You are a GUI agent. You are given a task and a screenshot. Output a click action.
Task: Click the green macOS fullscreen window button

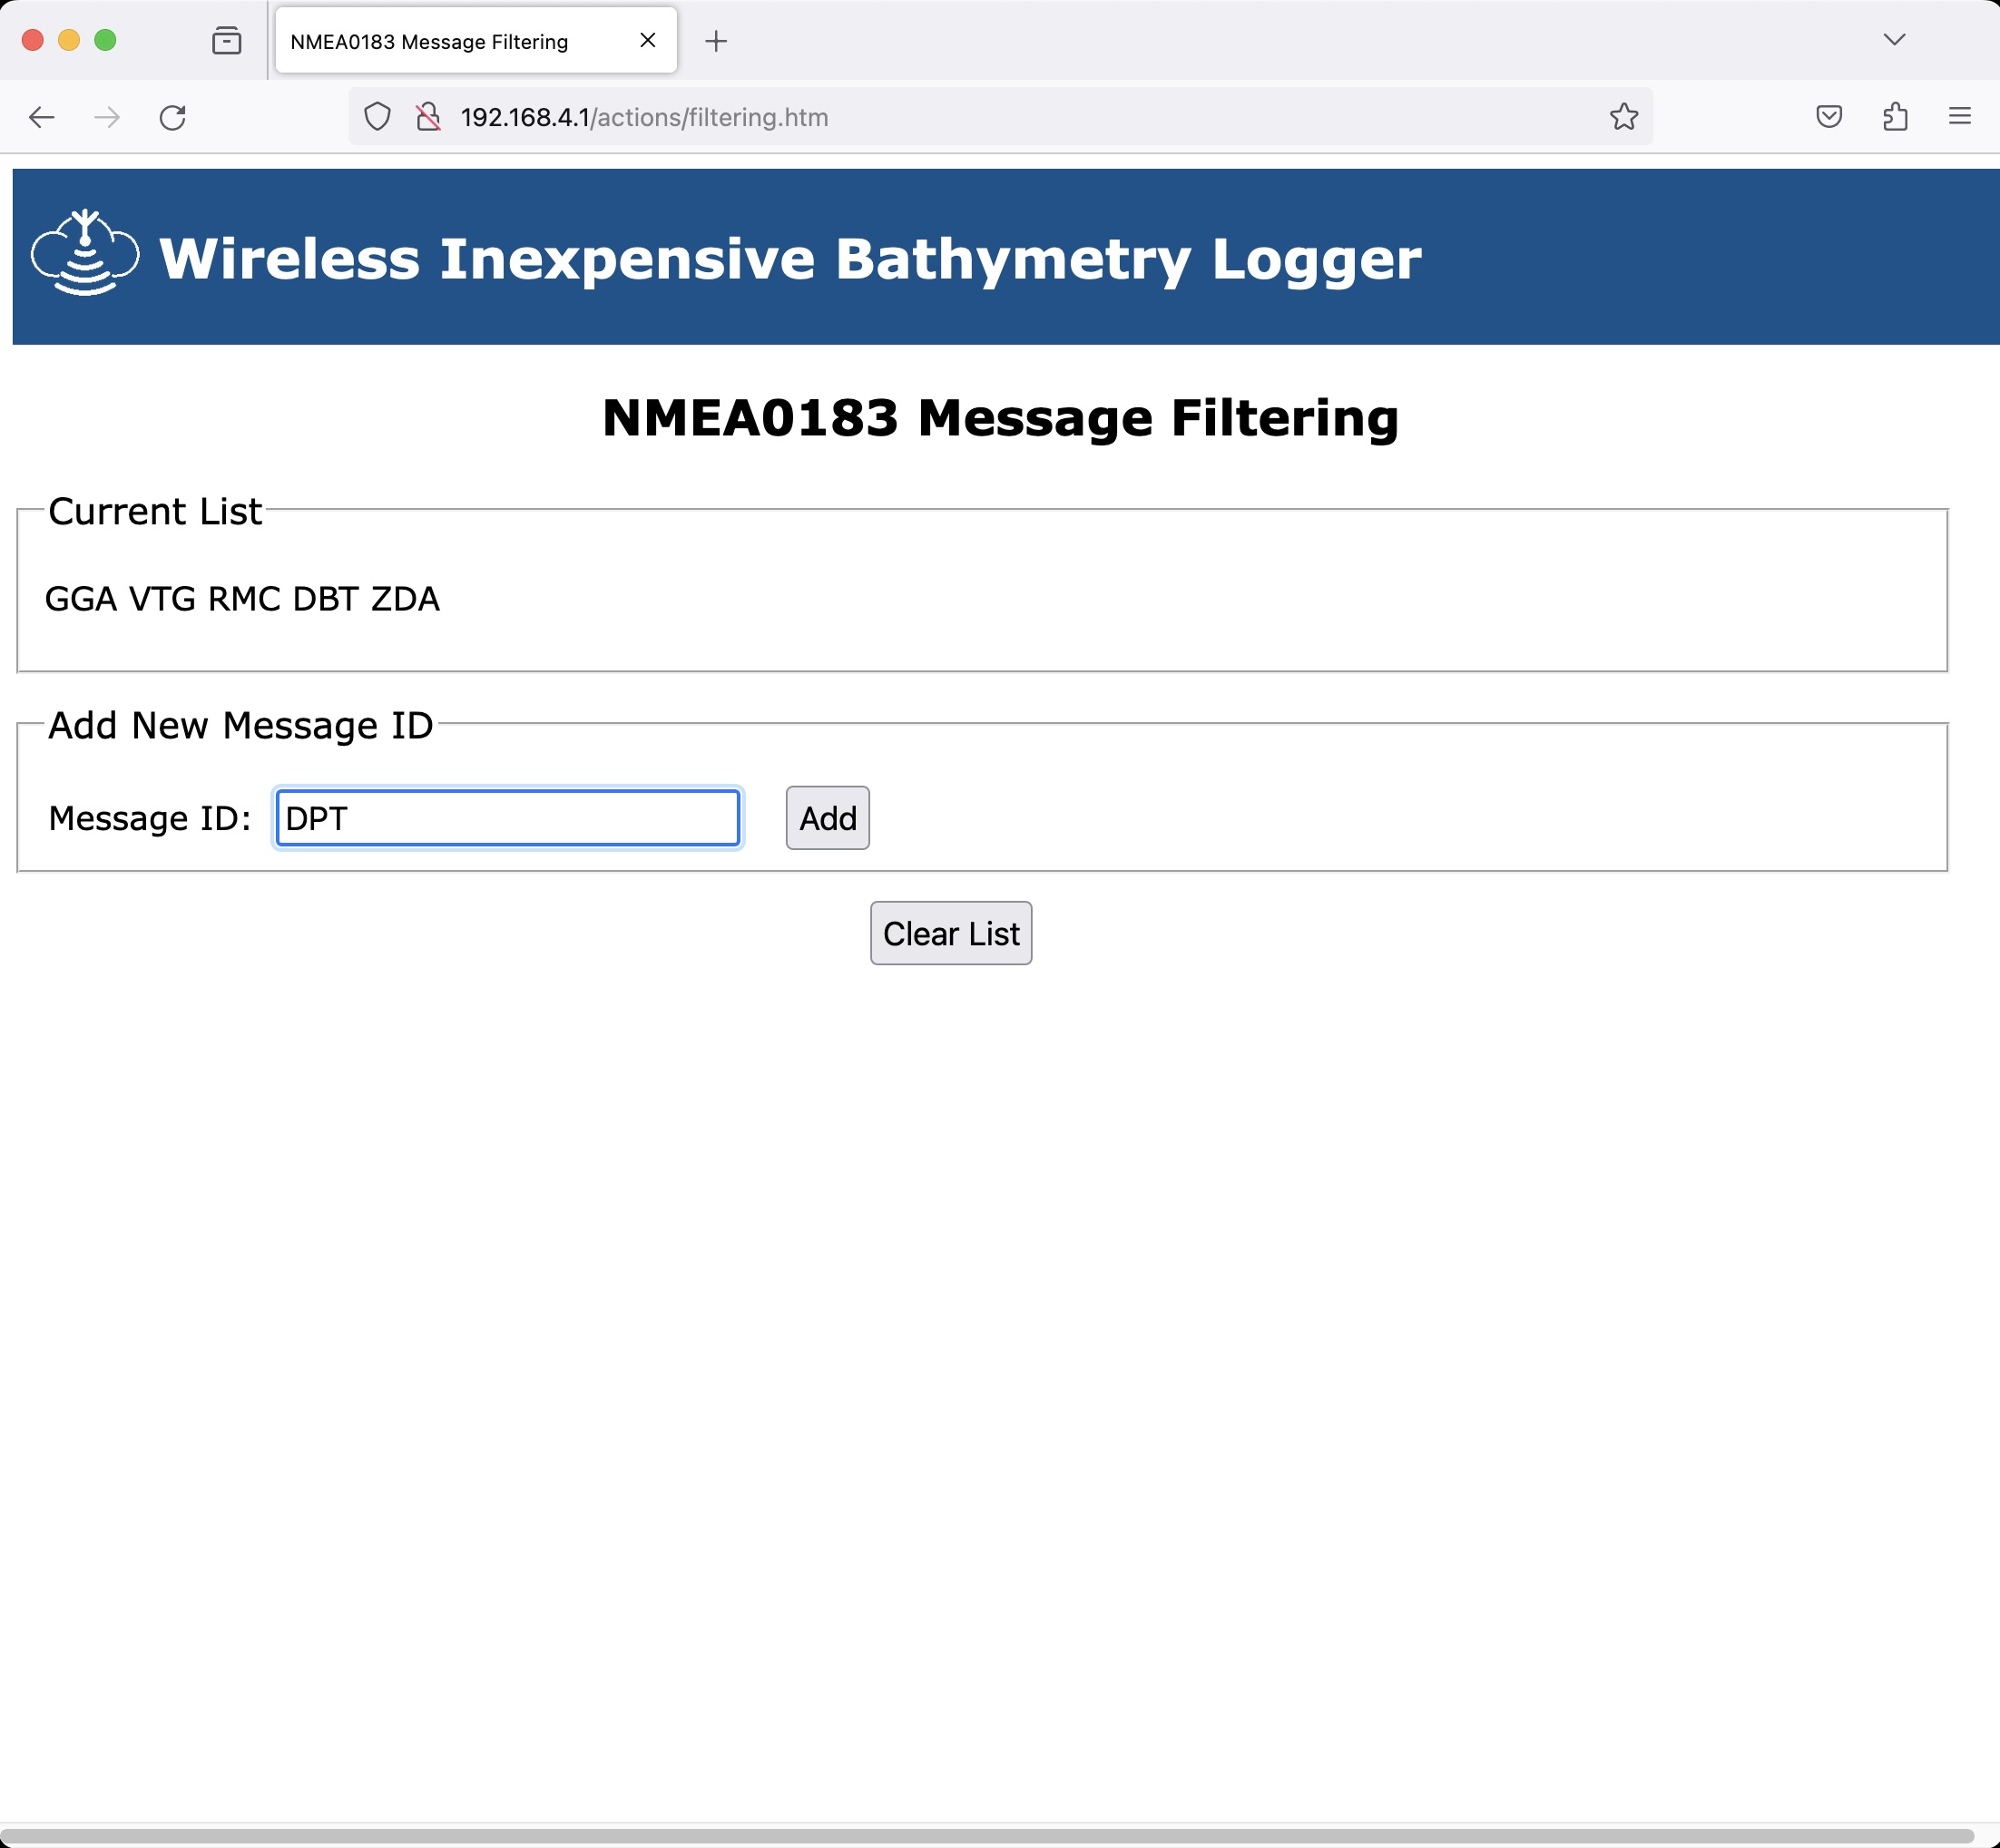coord(105,40)
